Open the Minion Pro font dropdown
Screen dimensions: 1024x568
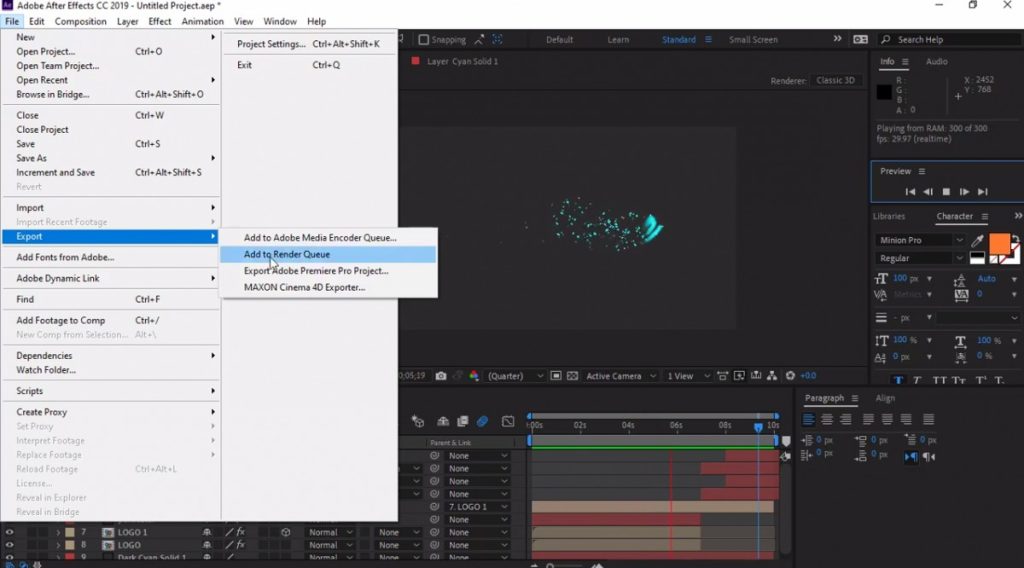(920, 240)
